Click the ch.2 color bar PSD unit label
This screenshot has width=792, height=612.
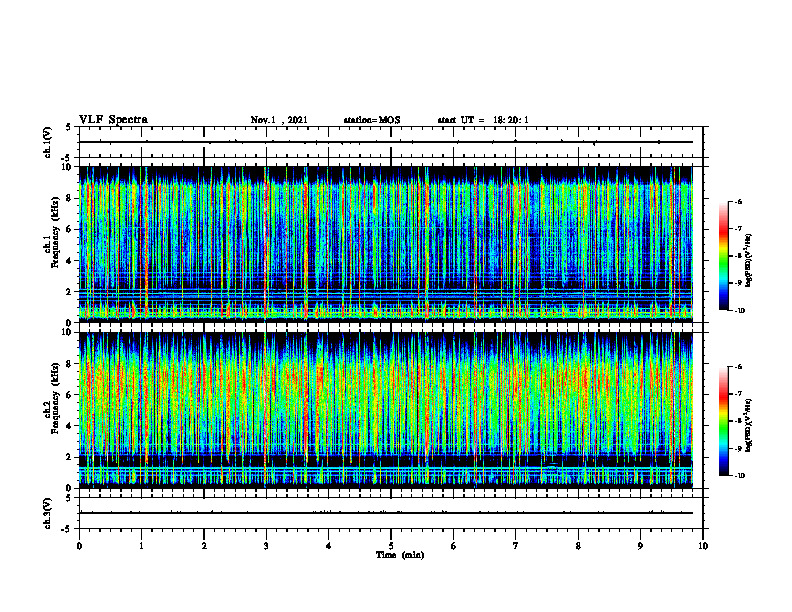click(x=748, y=425)
